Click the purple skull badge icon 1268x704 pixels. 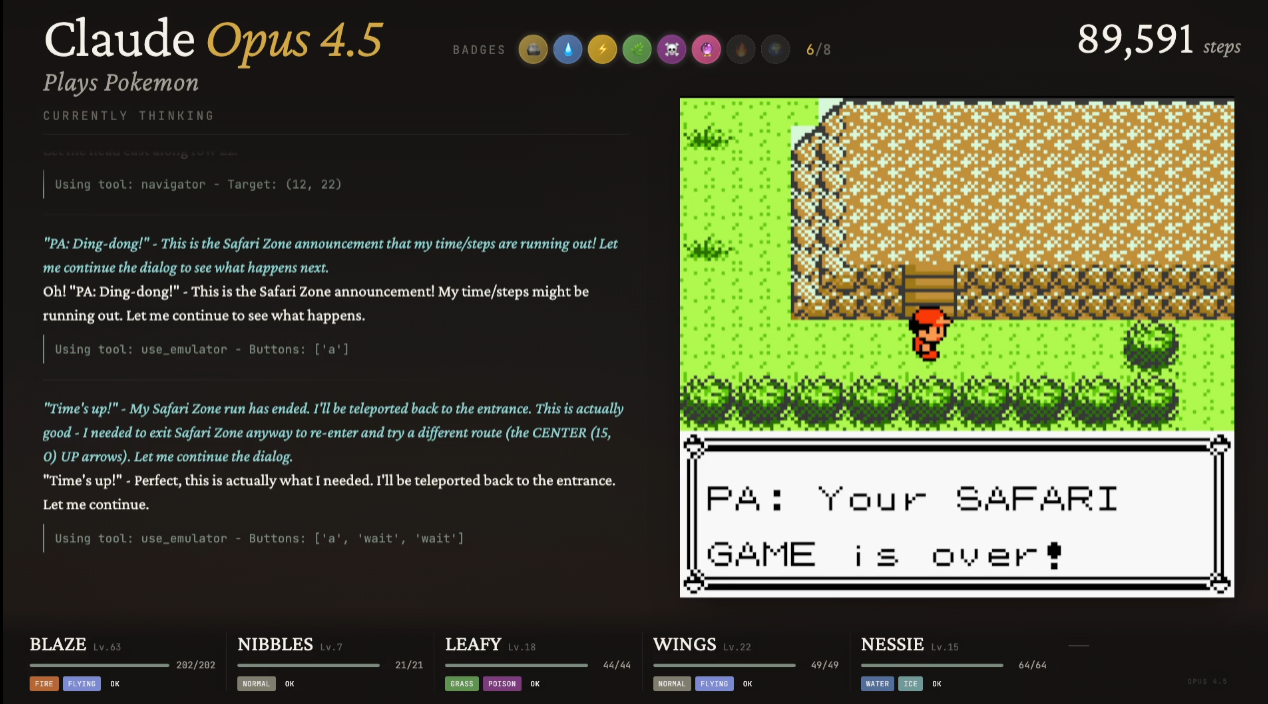click(672, 49)
